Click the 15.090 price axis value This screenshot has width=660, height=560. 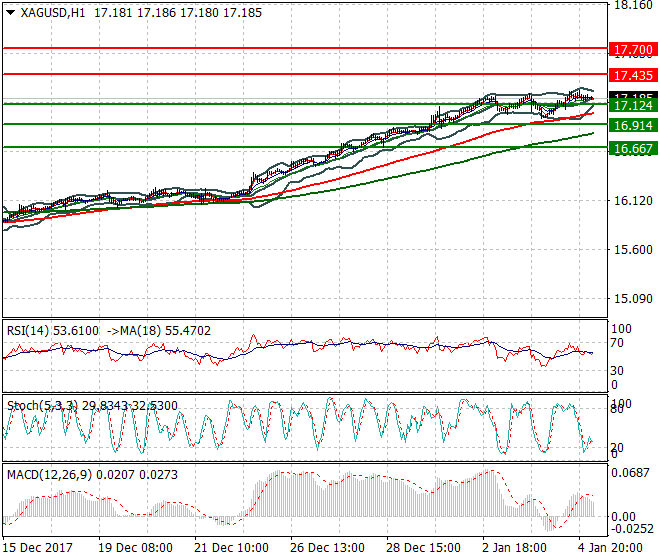pos(633,299)
